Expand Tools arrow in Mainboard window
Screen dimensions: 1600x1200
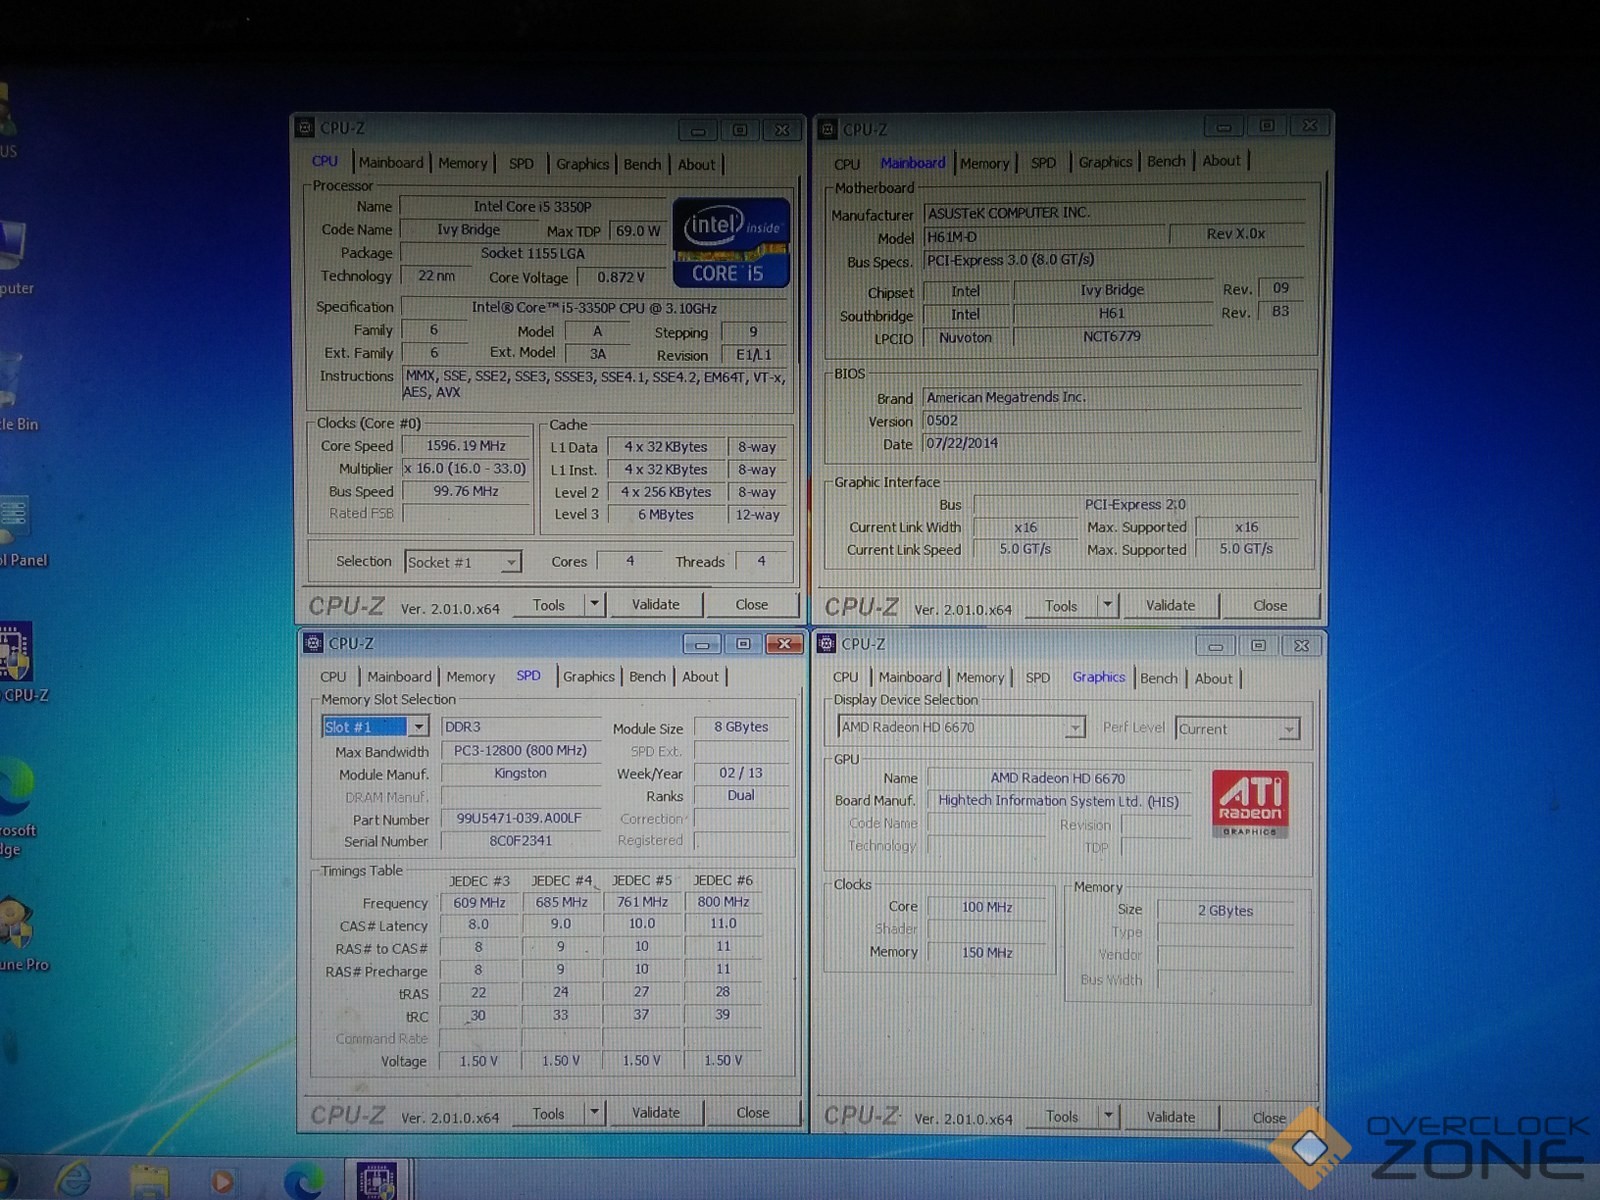(1107, 605)
